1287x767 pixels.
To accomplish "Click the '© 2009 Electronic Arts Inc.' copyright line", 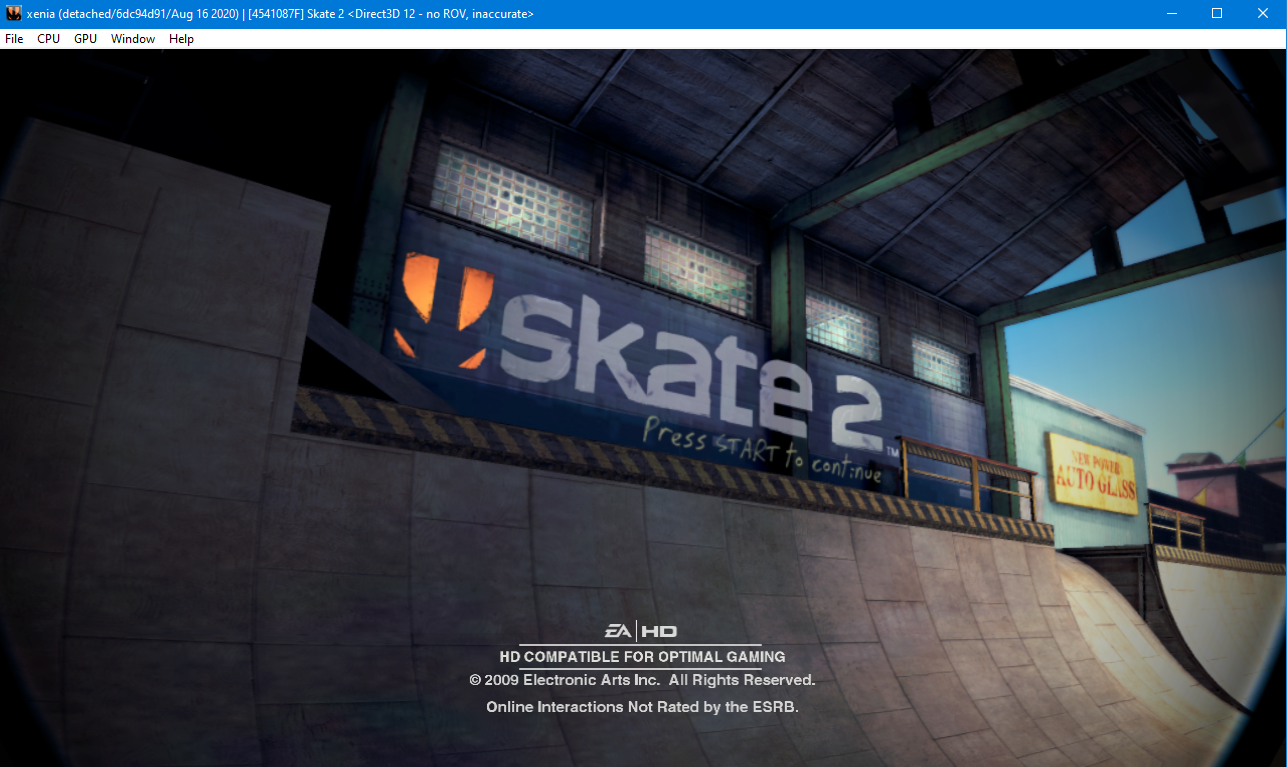I will tap(642, 680).
